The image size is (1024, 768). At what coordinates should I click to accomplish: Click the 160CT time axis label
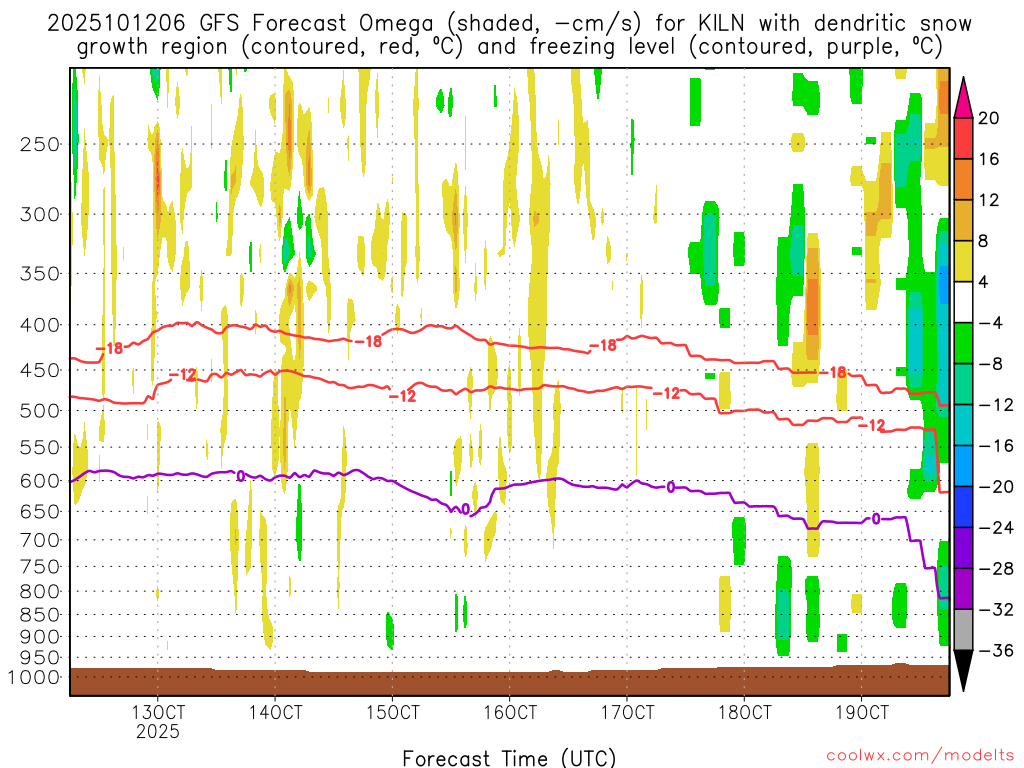tap(509, 712)
